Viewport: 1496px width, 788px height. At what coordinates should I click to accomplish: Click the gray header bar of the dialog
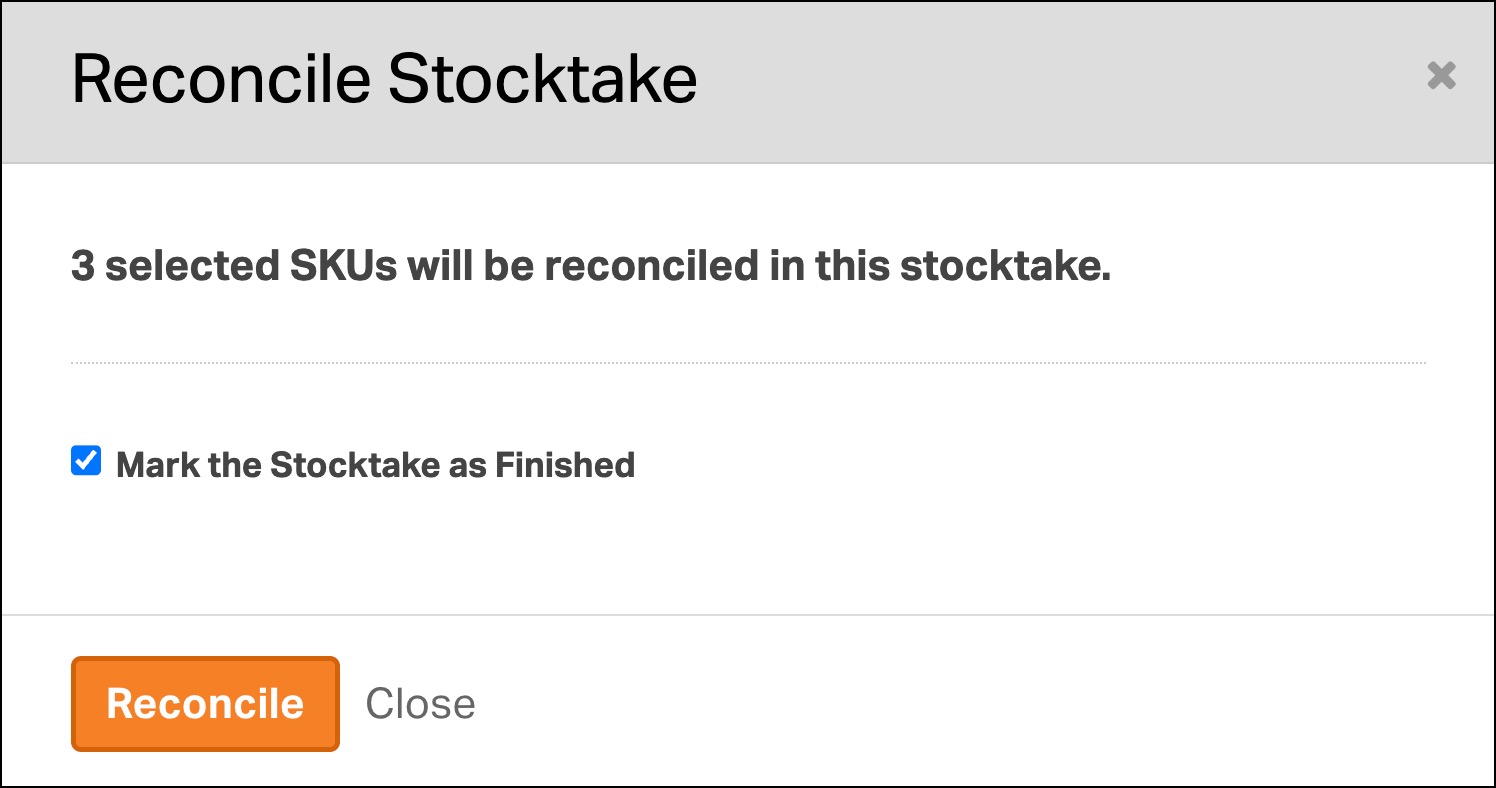[1000, 80]
